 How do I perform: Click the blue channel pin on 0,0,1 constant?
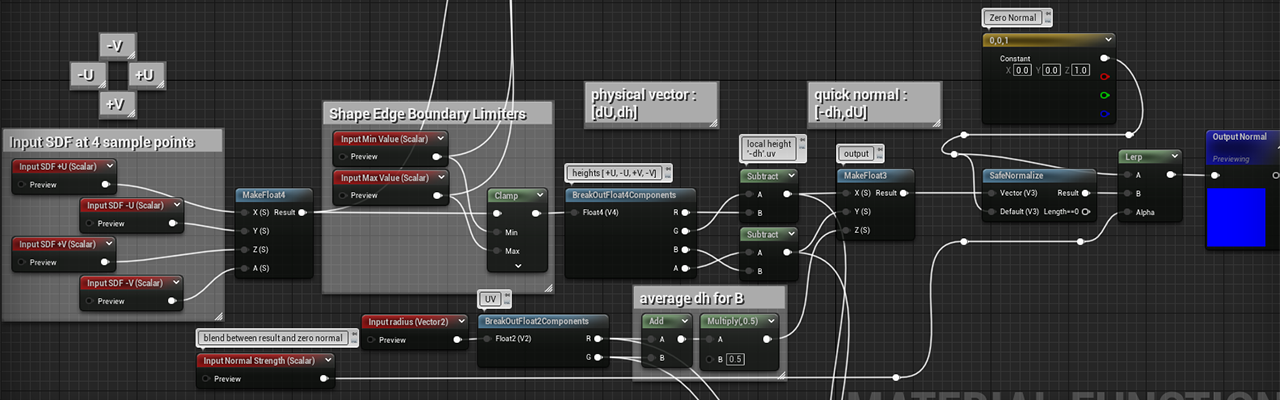[1104, 114]
